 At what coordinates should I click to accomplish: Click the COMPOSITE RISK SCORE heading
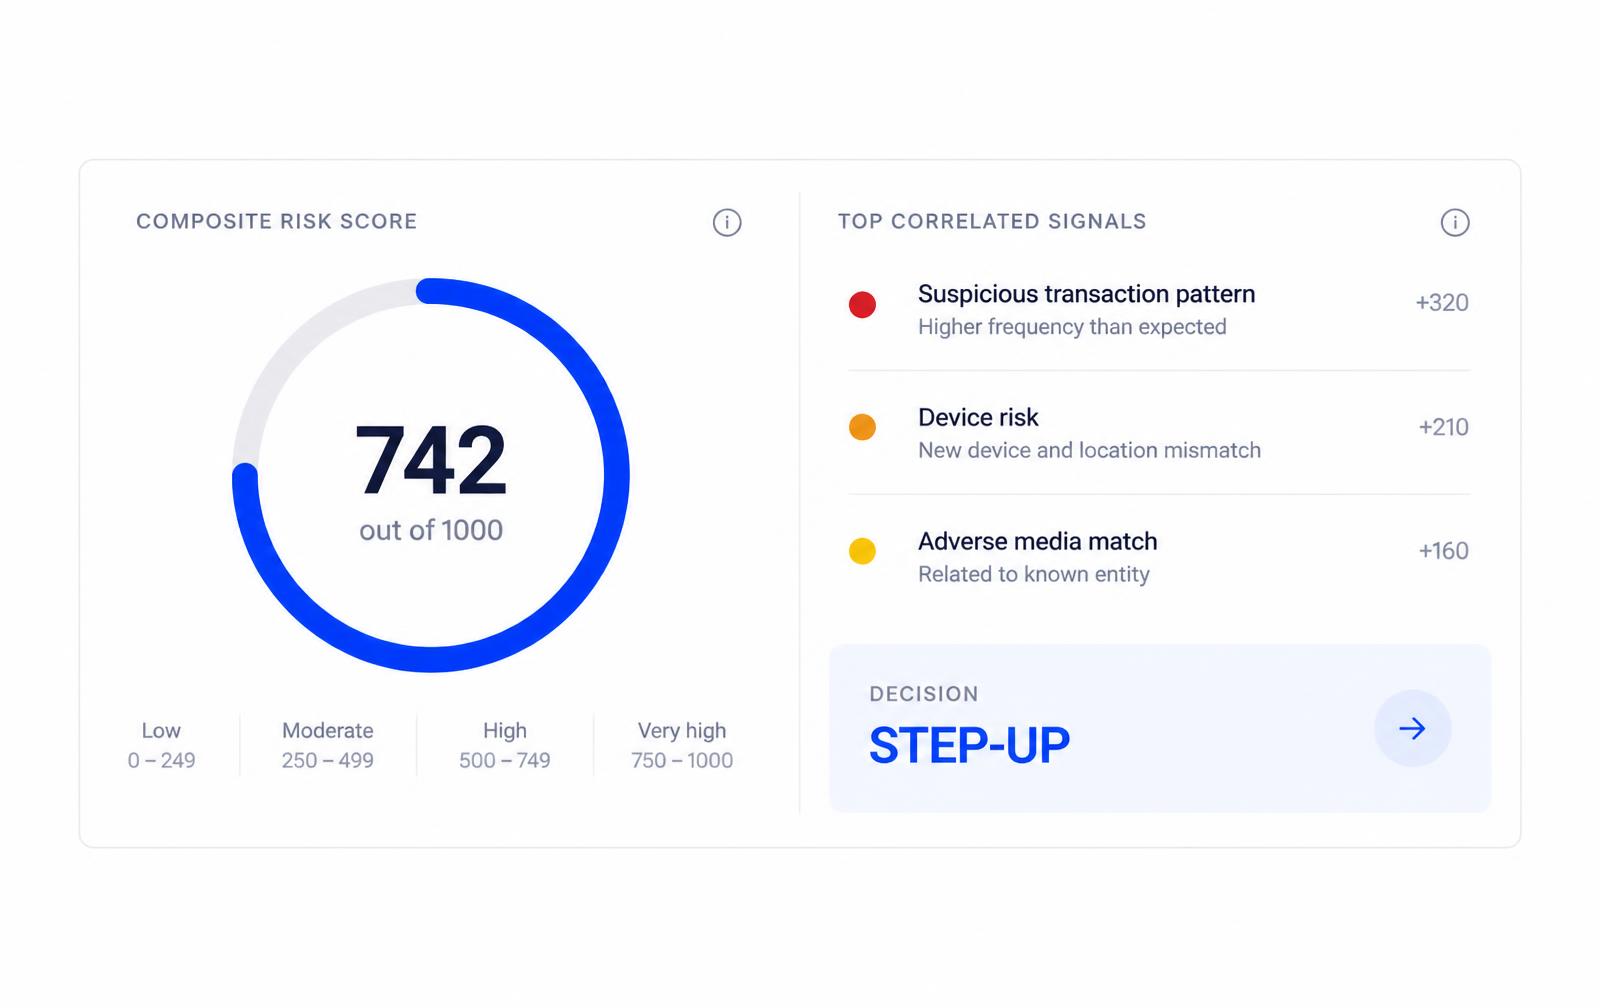tap(277, 221)
